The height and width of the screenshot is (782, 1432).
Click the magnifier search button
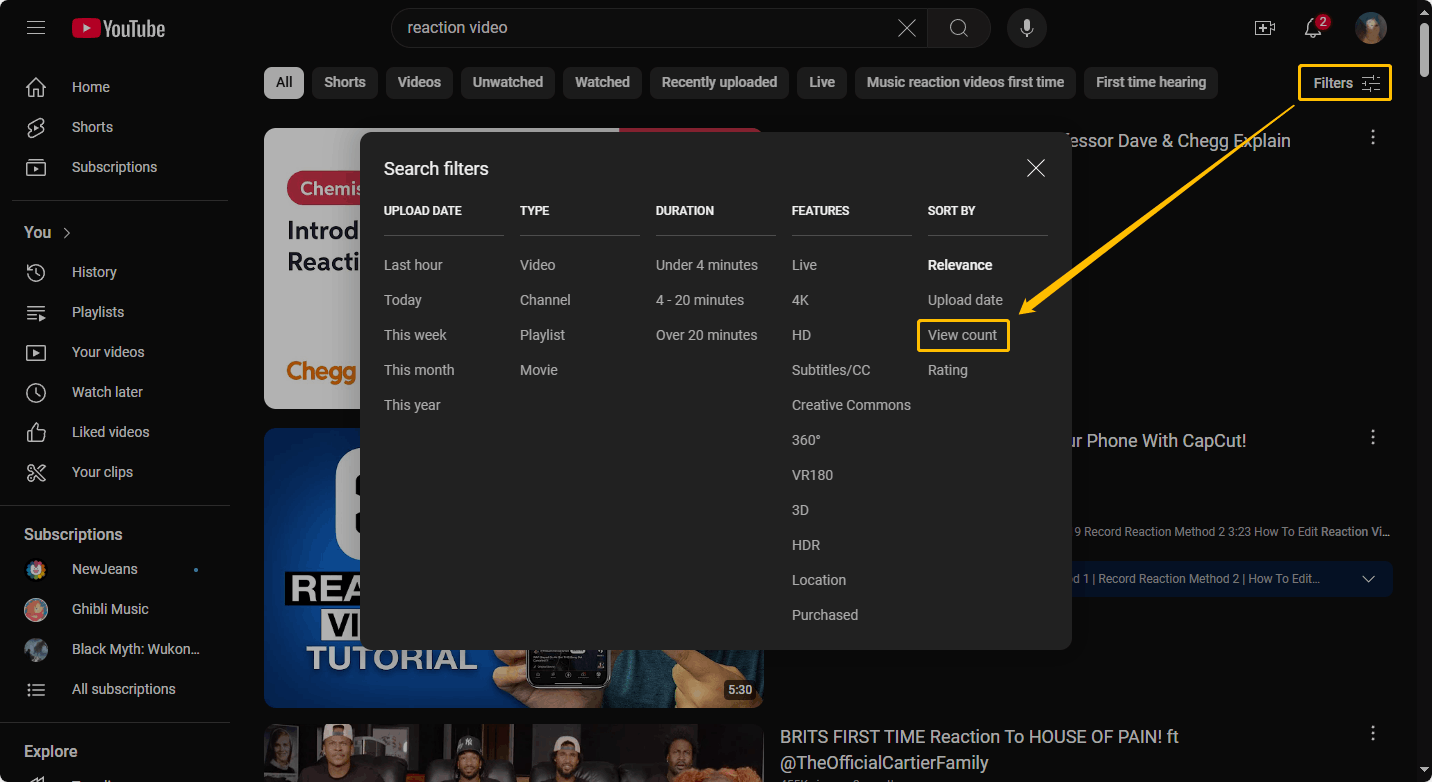[958, 28]
